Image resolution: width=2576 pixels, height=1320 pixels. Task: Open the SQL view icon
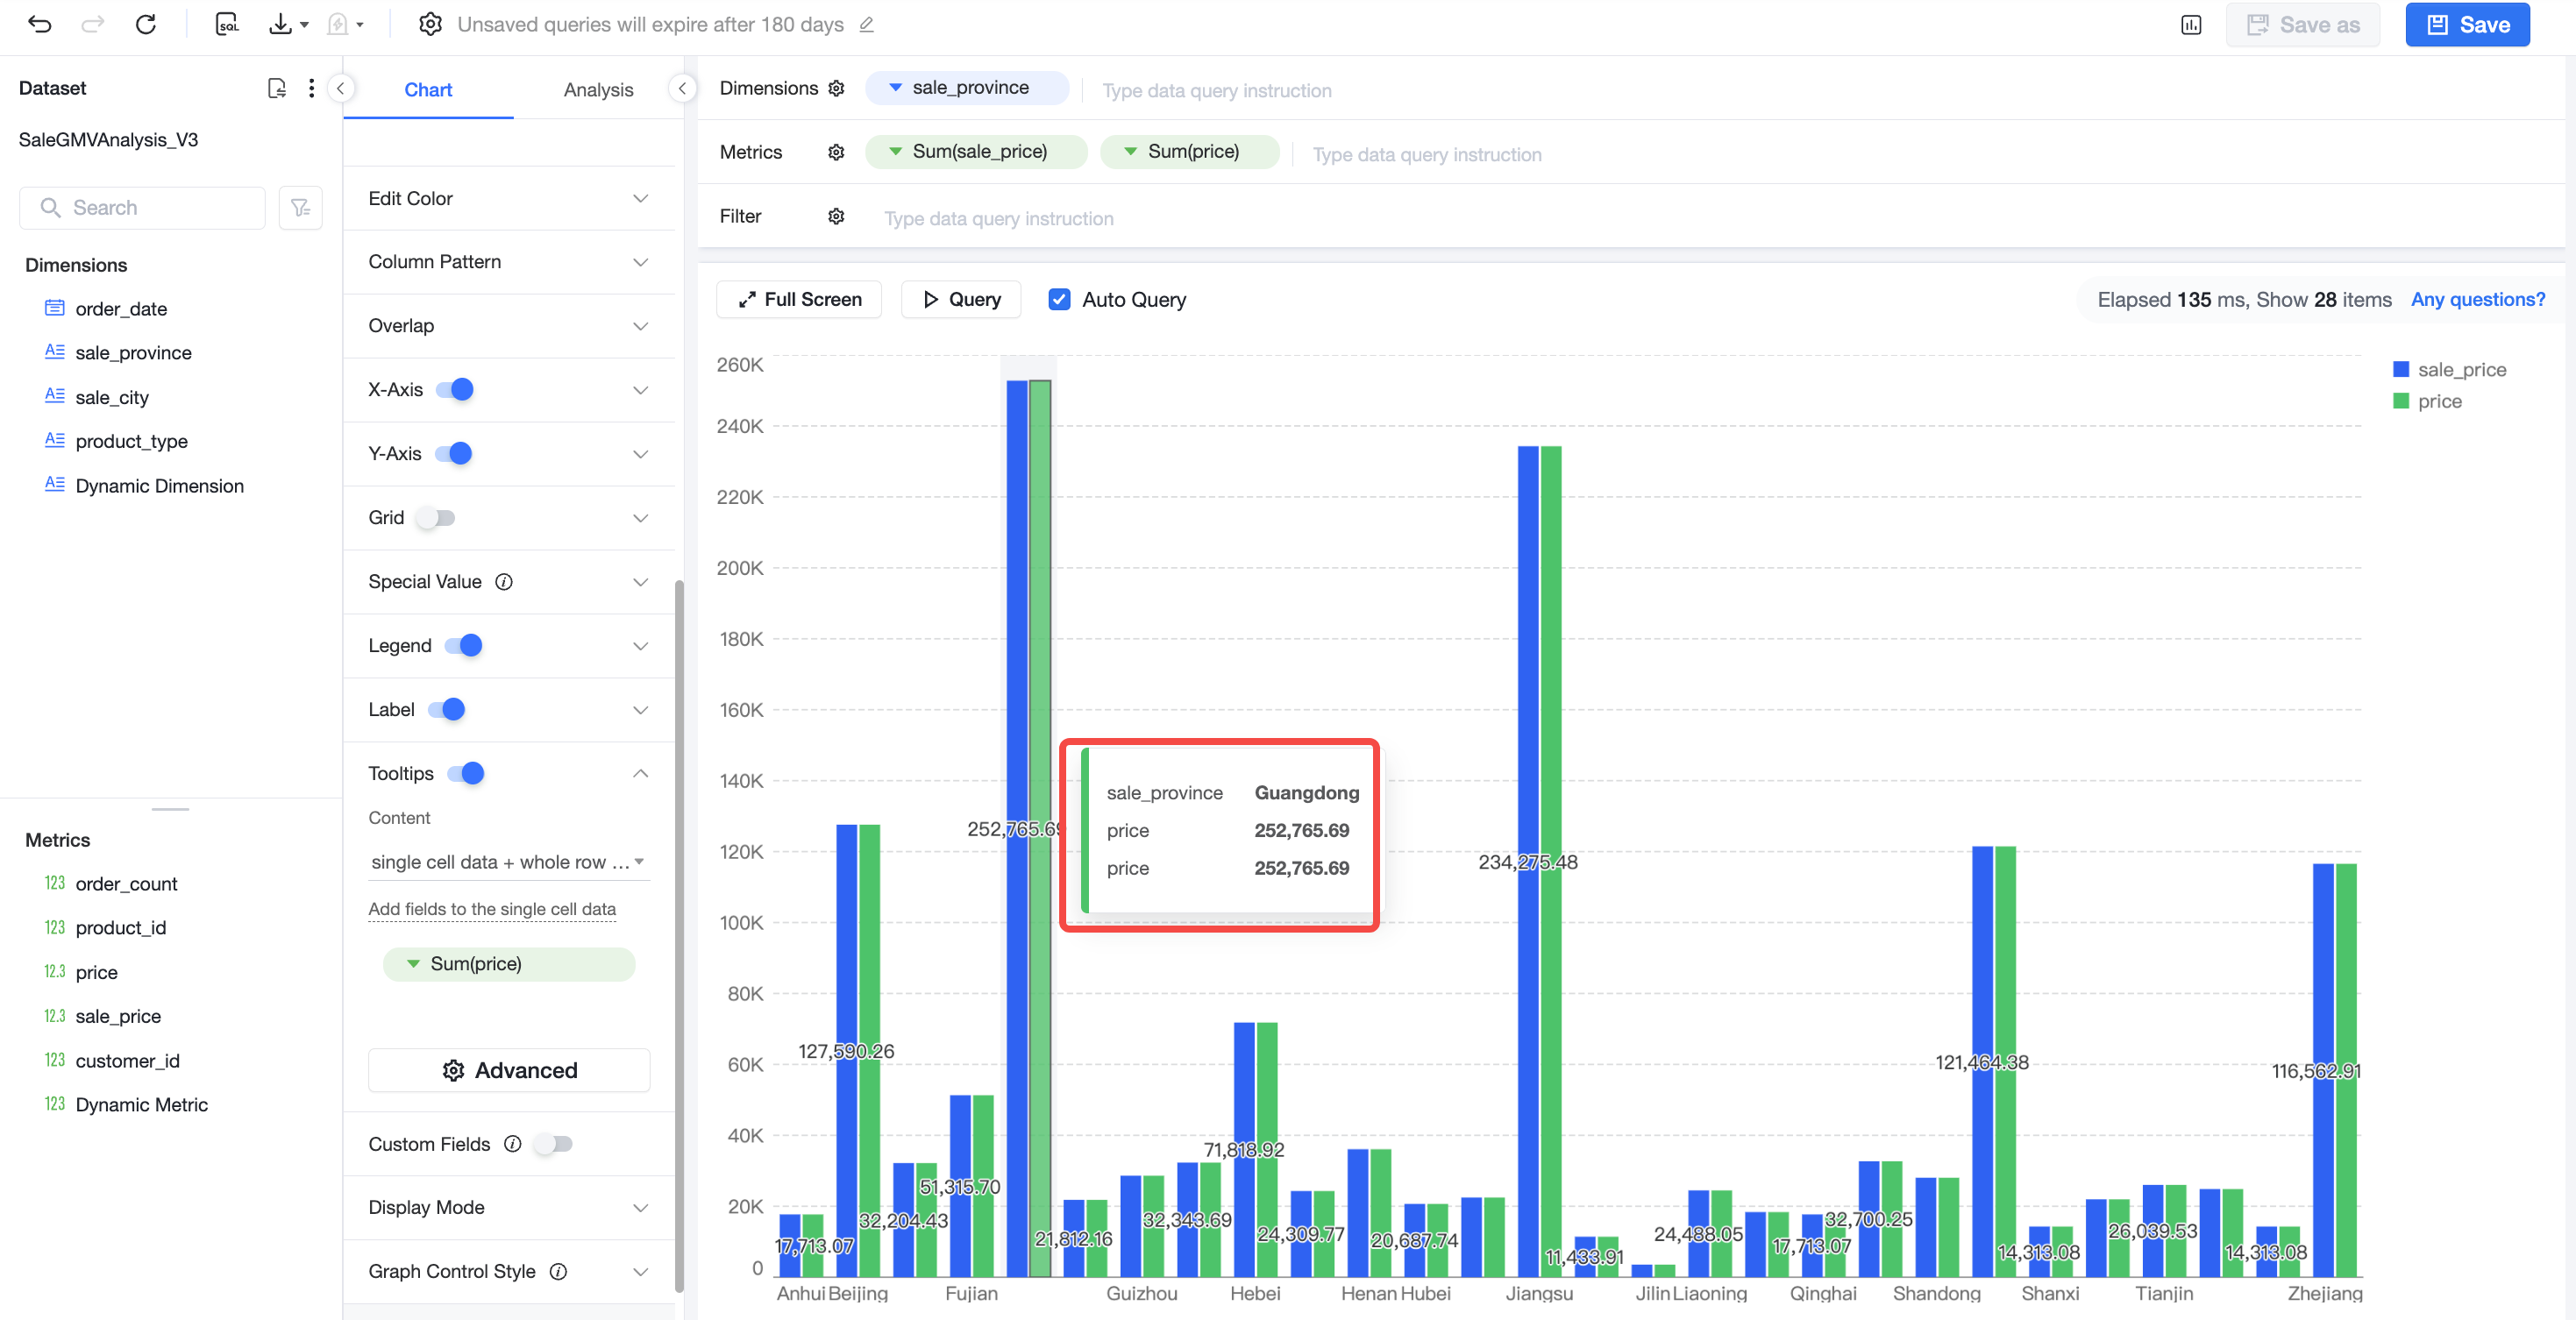point(227,24)
